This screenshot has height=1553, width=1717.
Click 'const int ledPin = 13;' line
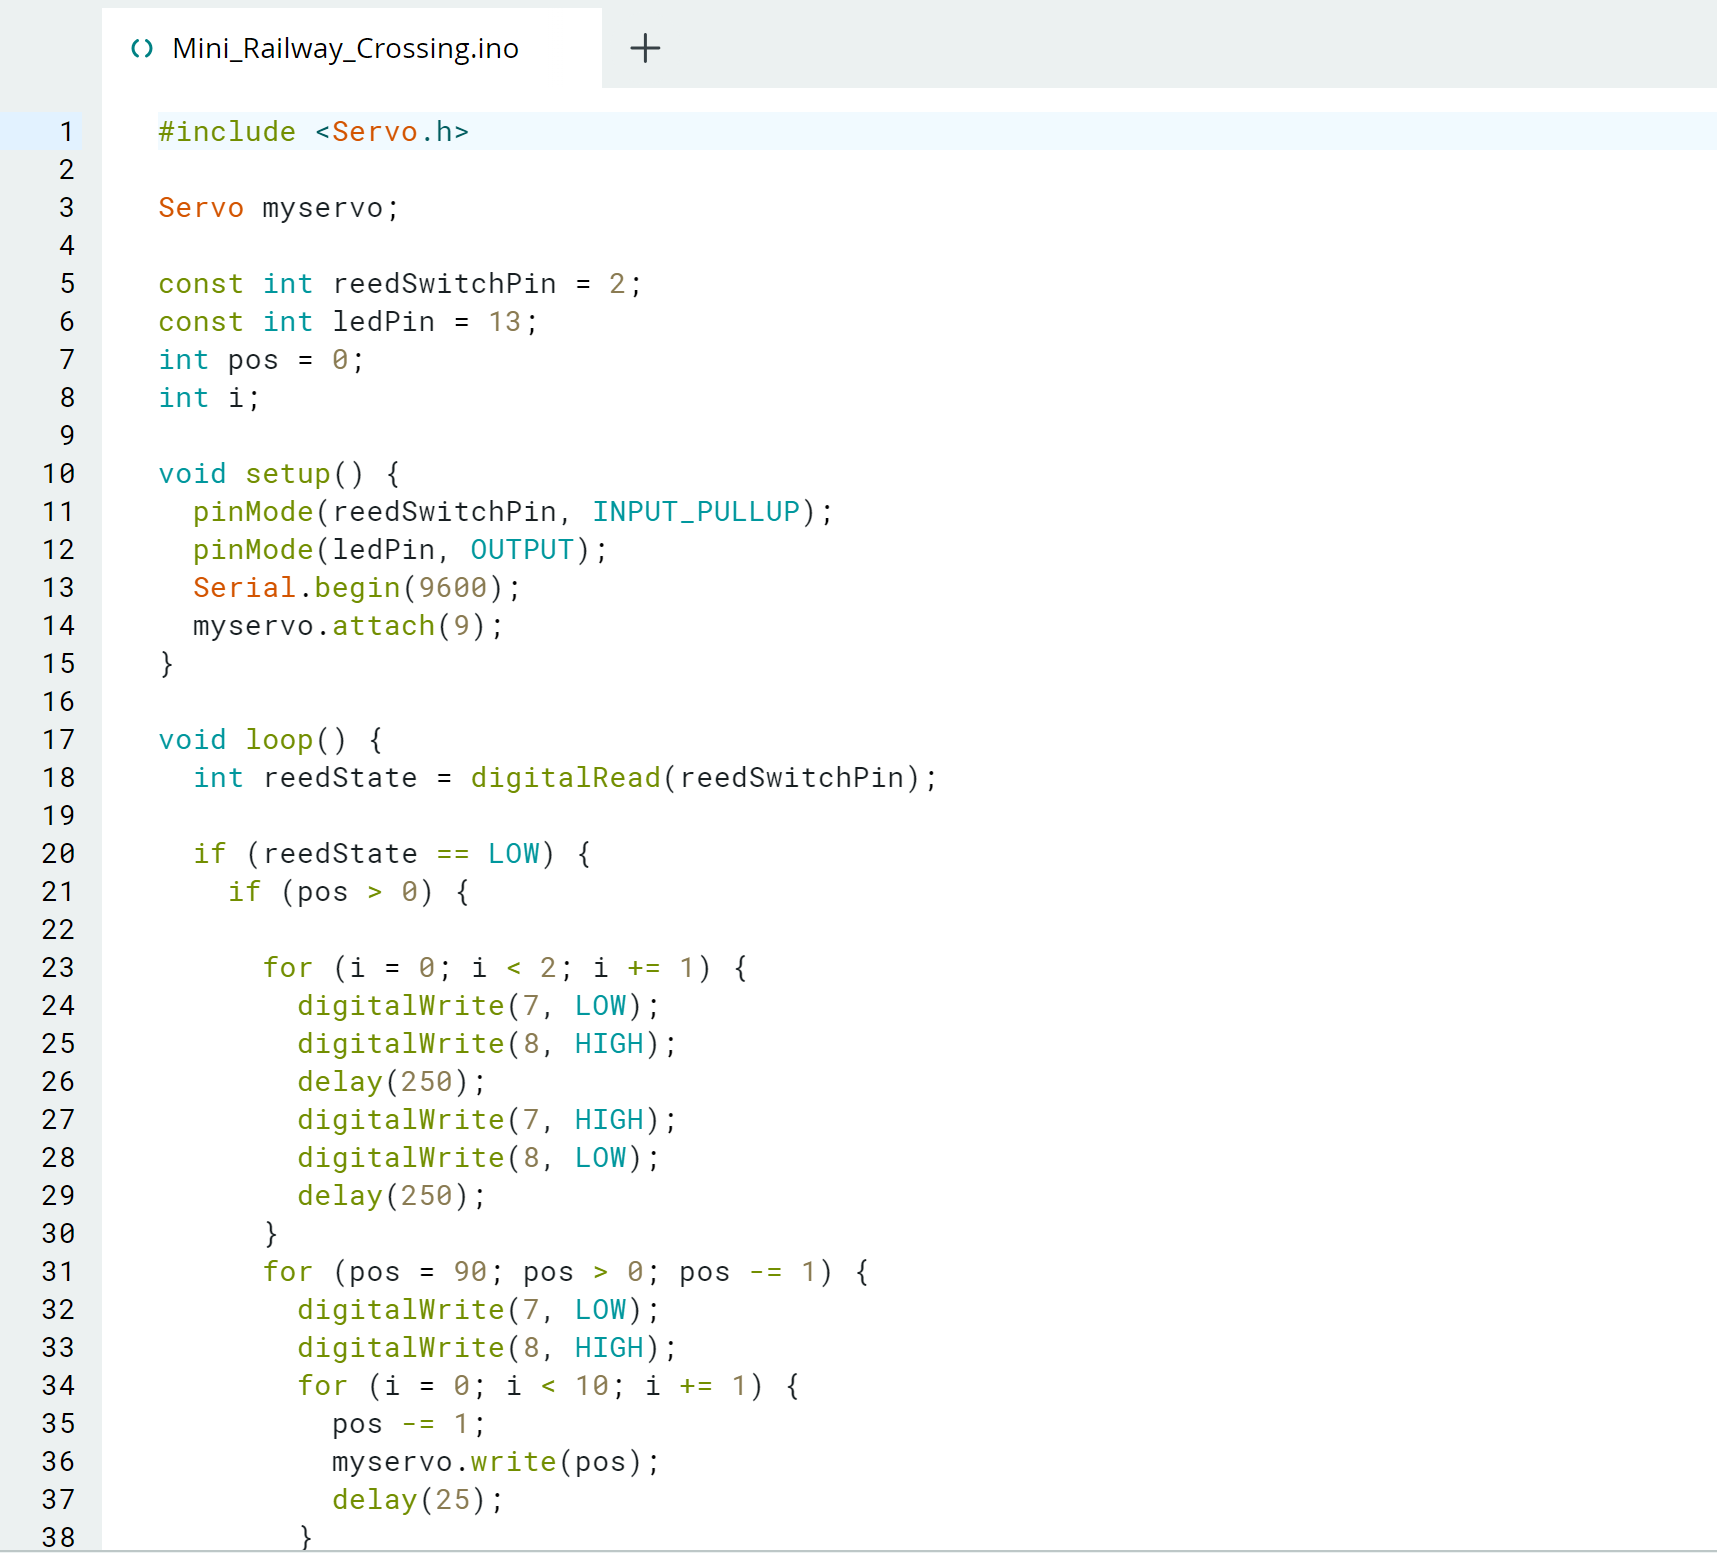pos(348,322)
